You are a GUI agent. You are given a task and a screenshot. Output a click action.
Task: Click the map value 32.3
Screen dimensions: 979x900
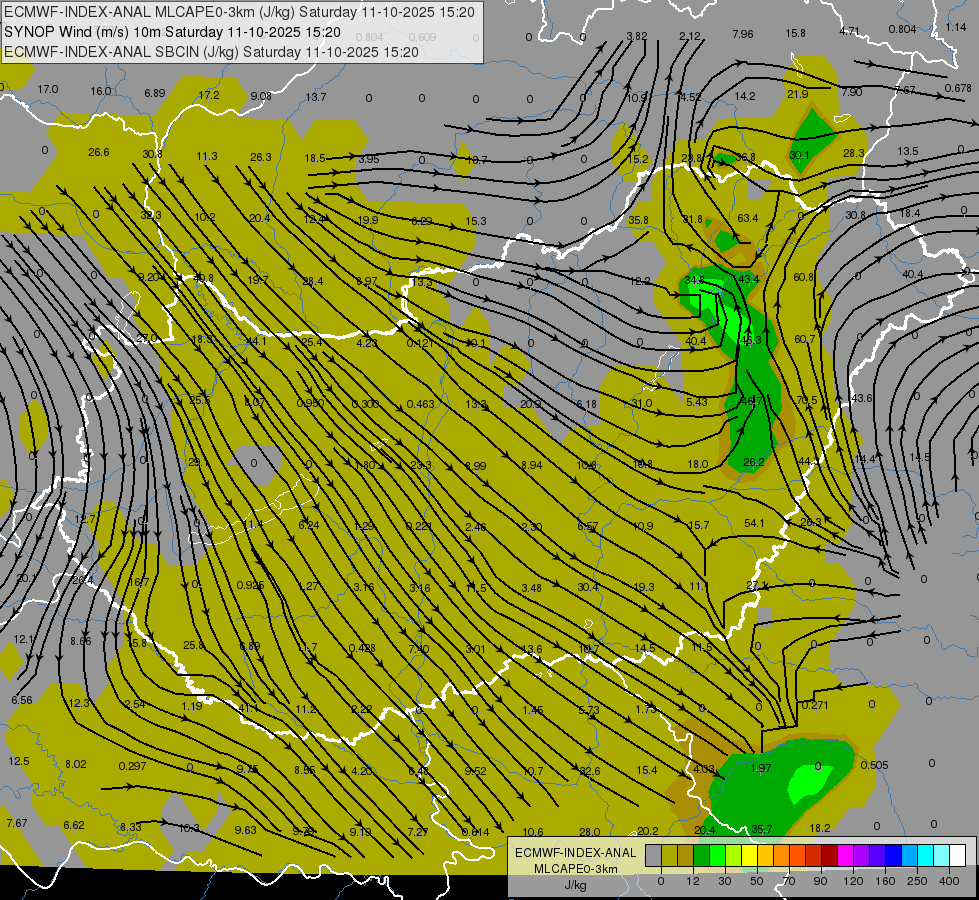150,215
